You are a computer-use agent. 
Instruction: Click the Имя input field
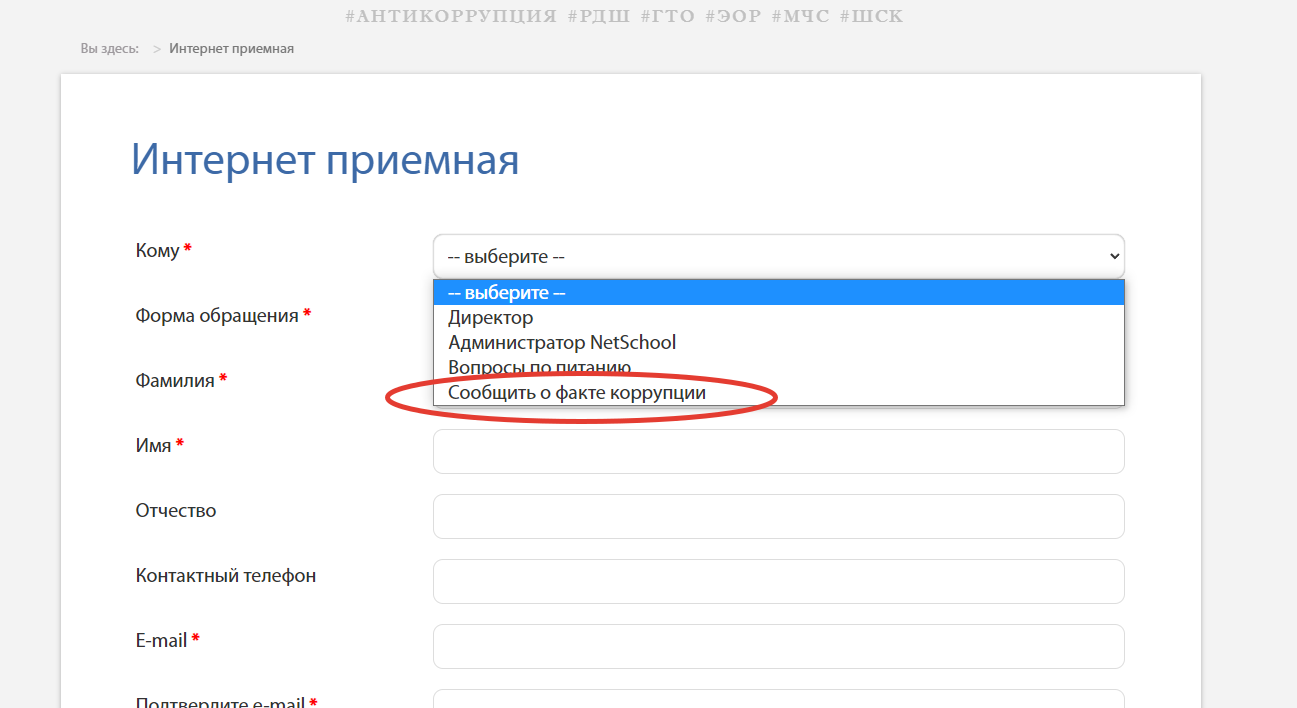pyautogui.click(x=778, y=451)
